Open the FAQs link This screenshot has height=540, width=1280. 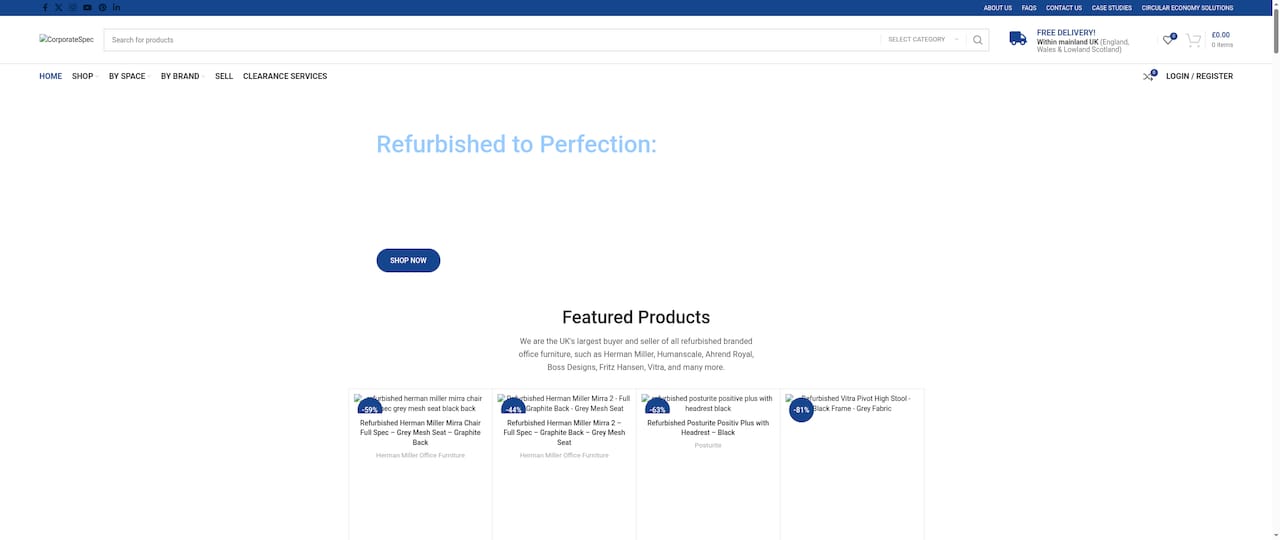pyautogui.click(x=1029, y=8)
